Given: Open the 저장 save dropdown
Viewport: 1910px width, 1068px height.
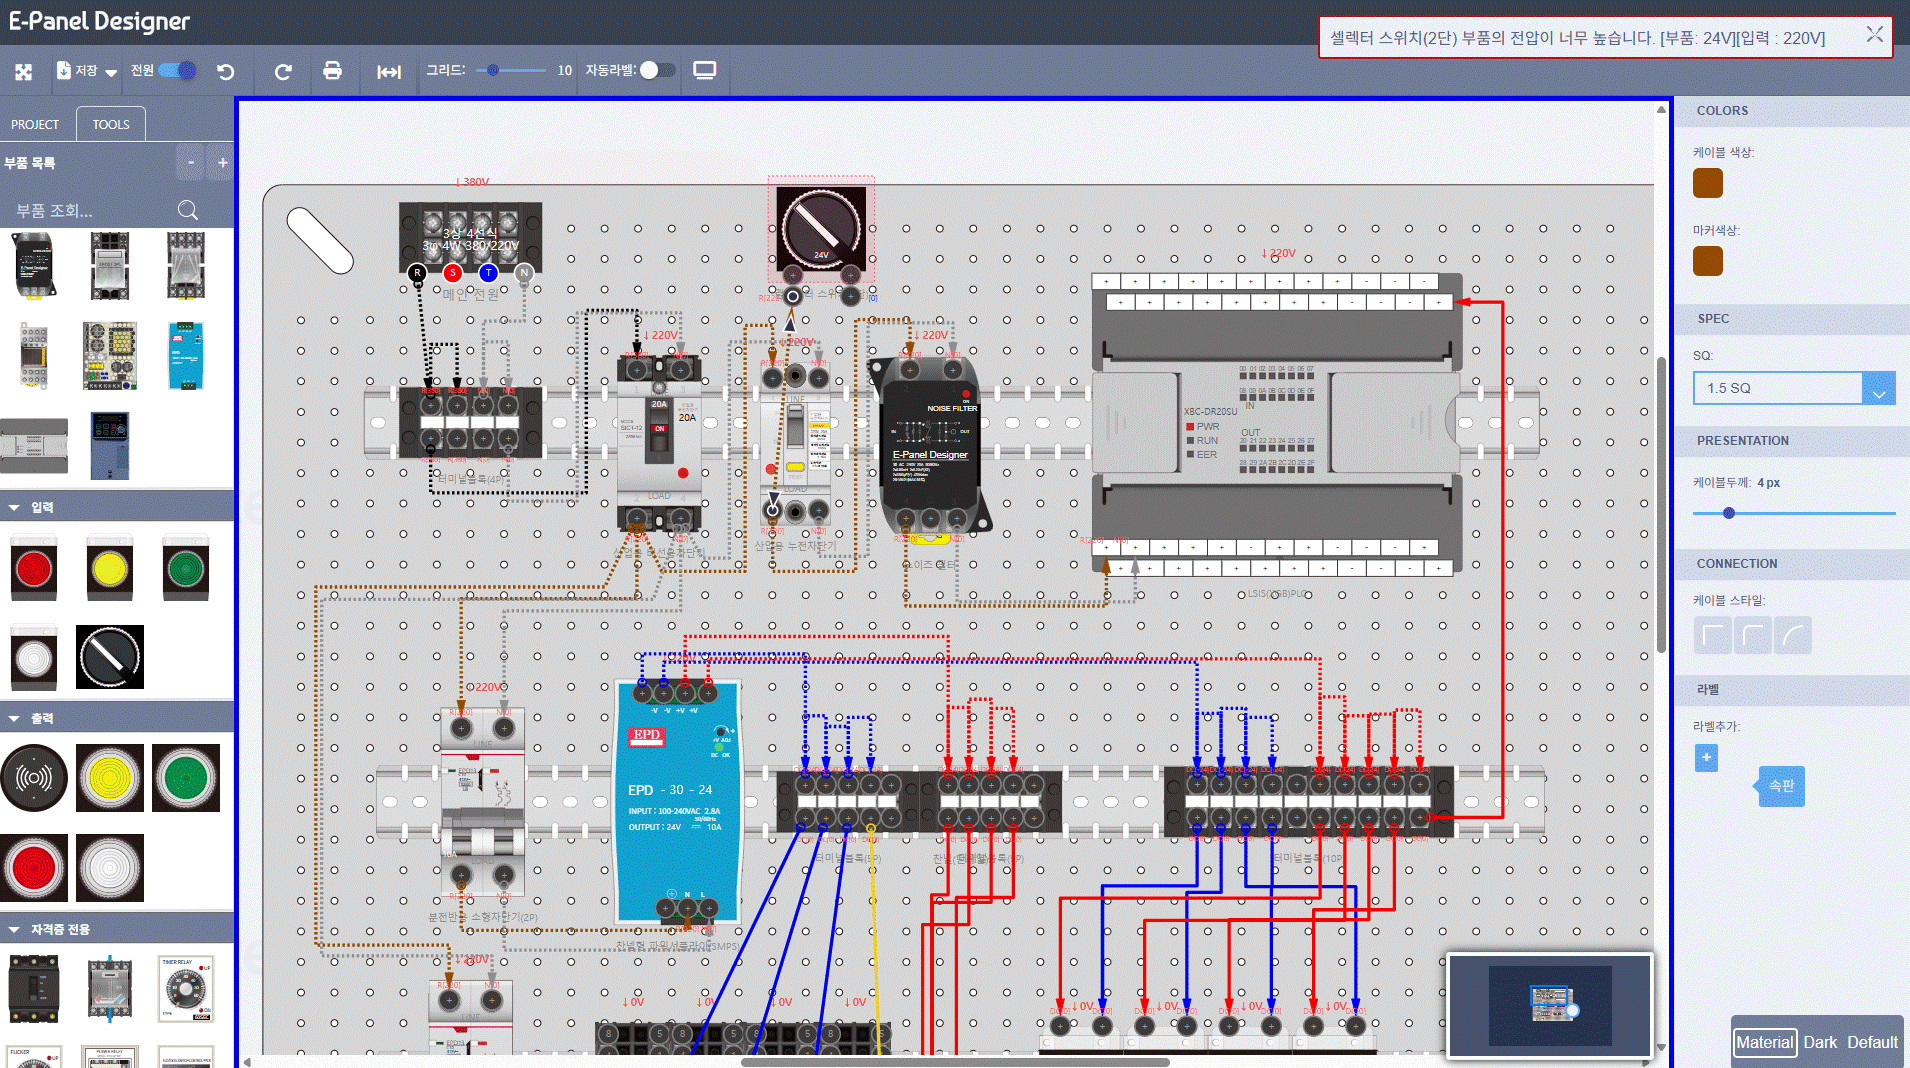Looking at the screenshot, I should click(110, 72).
